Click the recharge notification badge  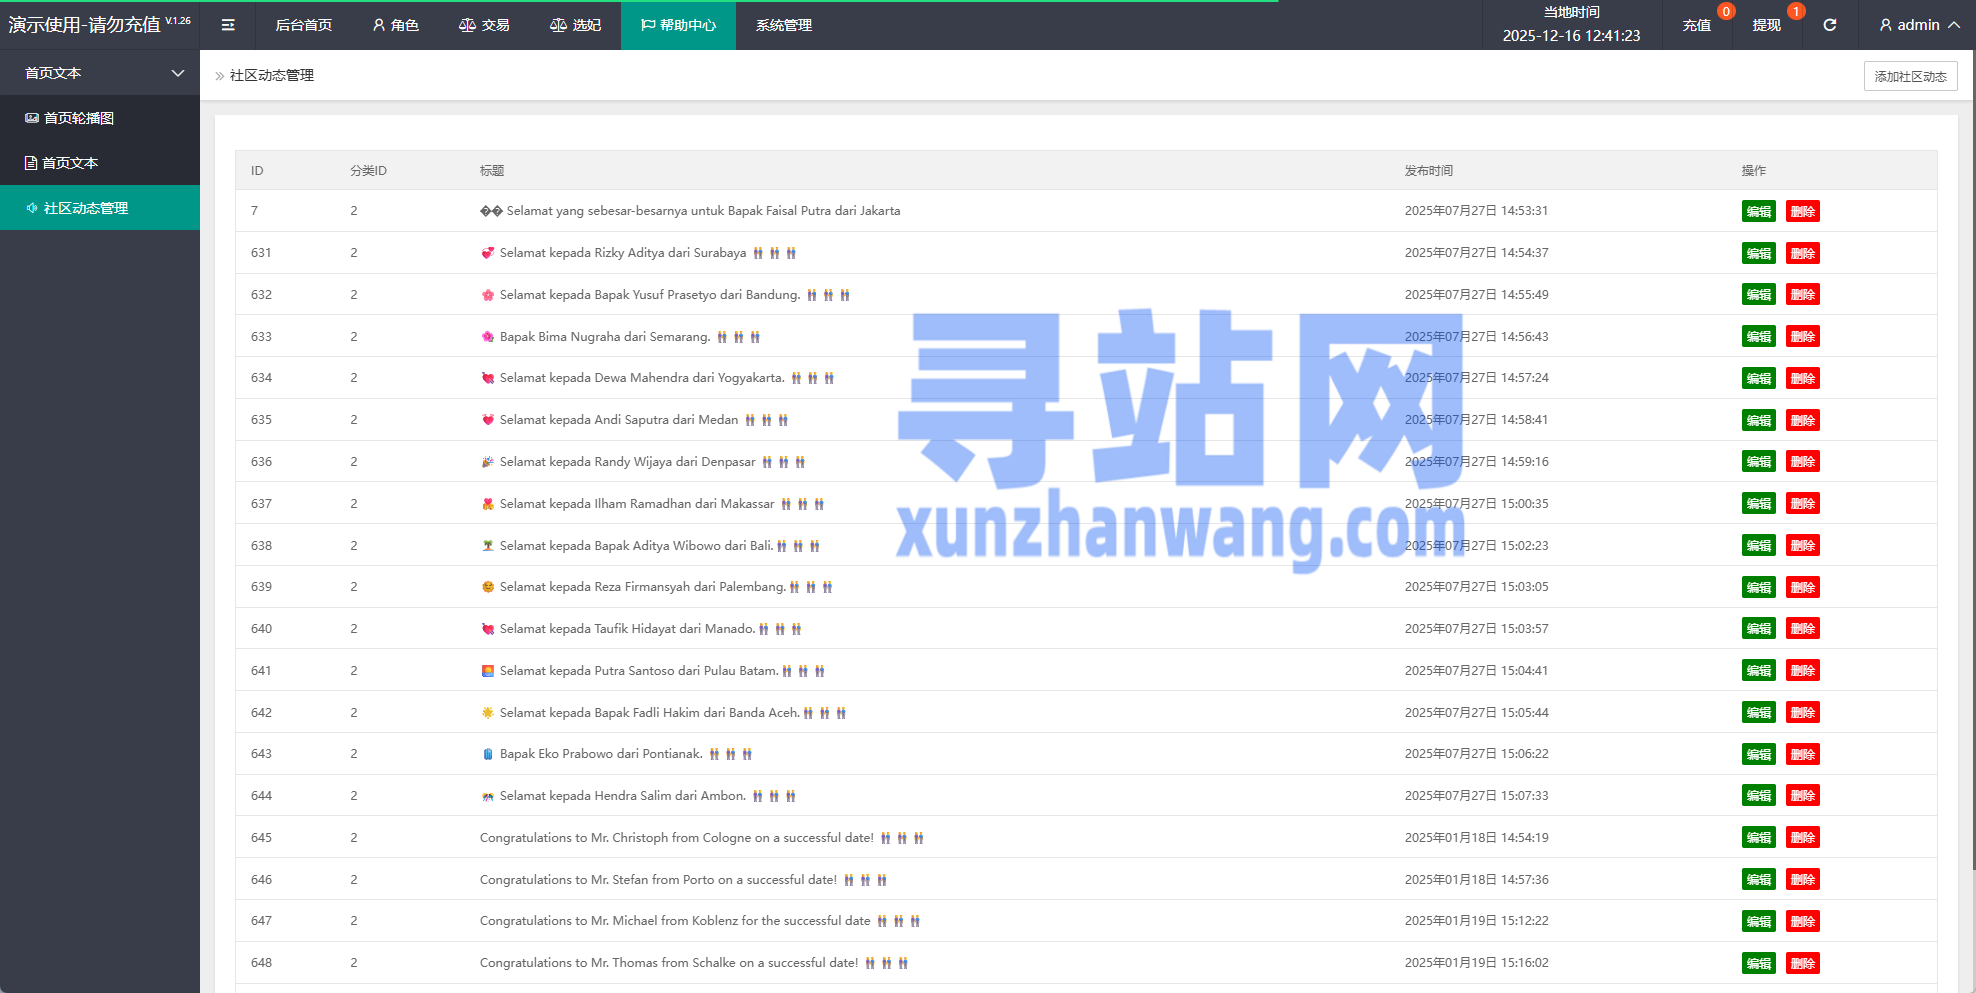pyautogui.click(x=1725, y=12)
